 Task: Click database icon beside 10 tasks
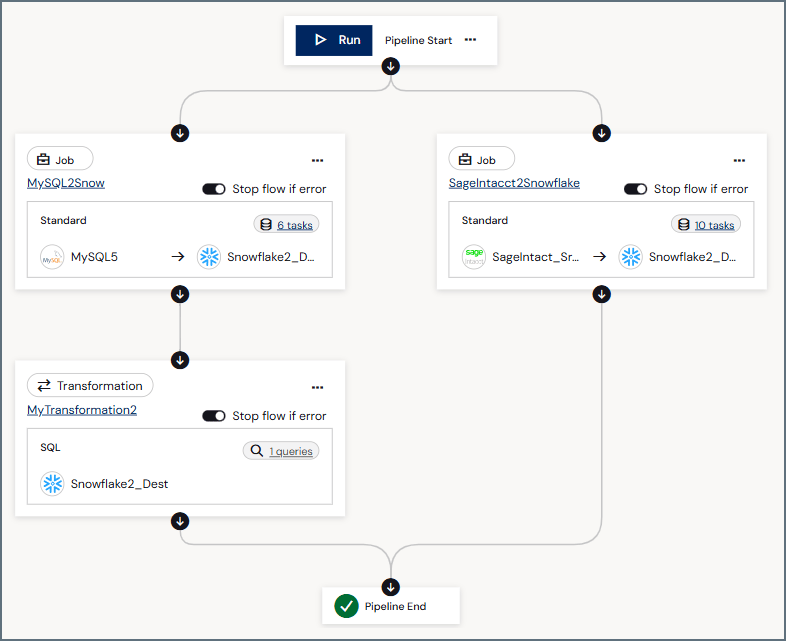[x=684, y=225]
